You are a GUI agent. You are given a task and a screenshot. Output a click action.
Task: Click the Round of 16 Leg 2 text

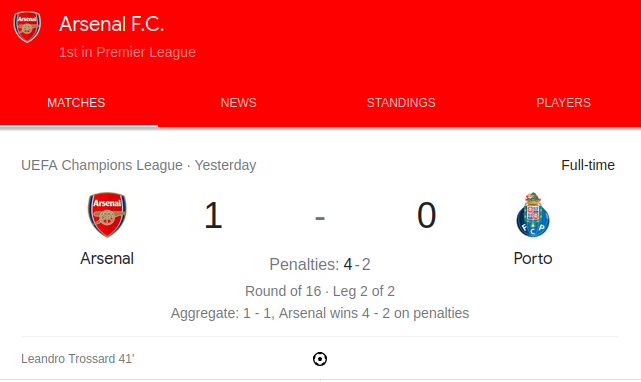[x=320, y=291]
